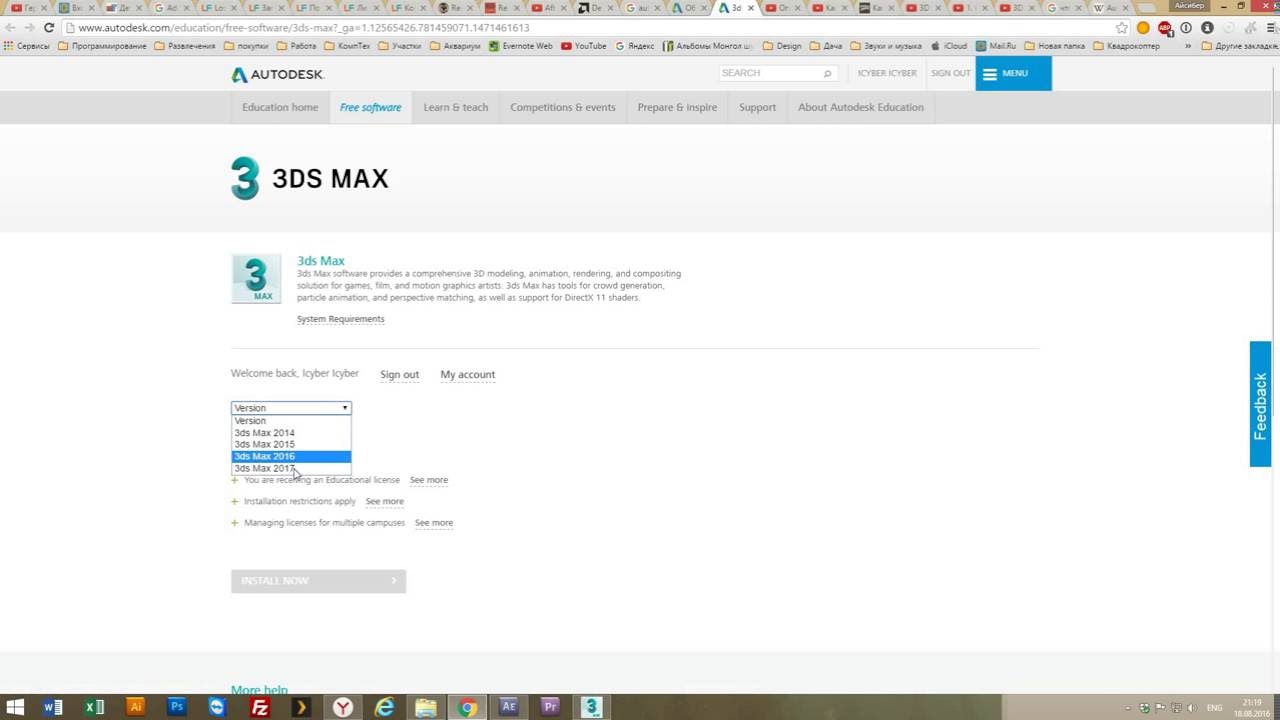This screenshot has height=720, width=1280.
Task: Open the Prepare & inspire tab
Action: click(677, 107)
